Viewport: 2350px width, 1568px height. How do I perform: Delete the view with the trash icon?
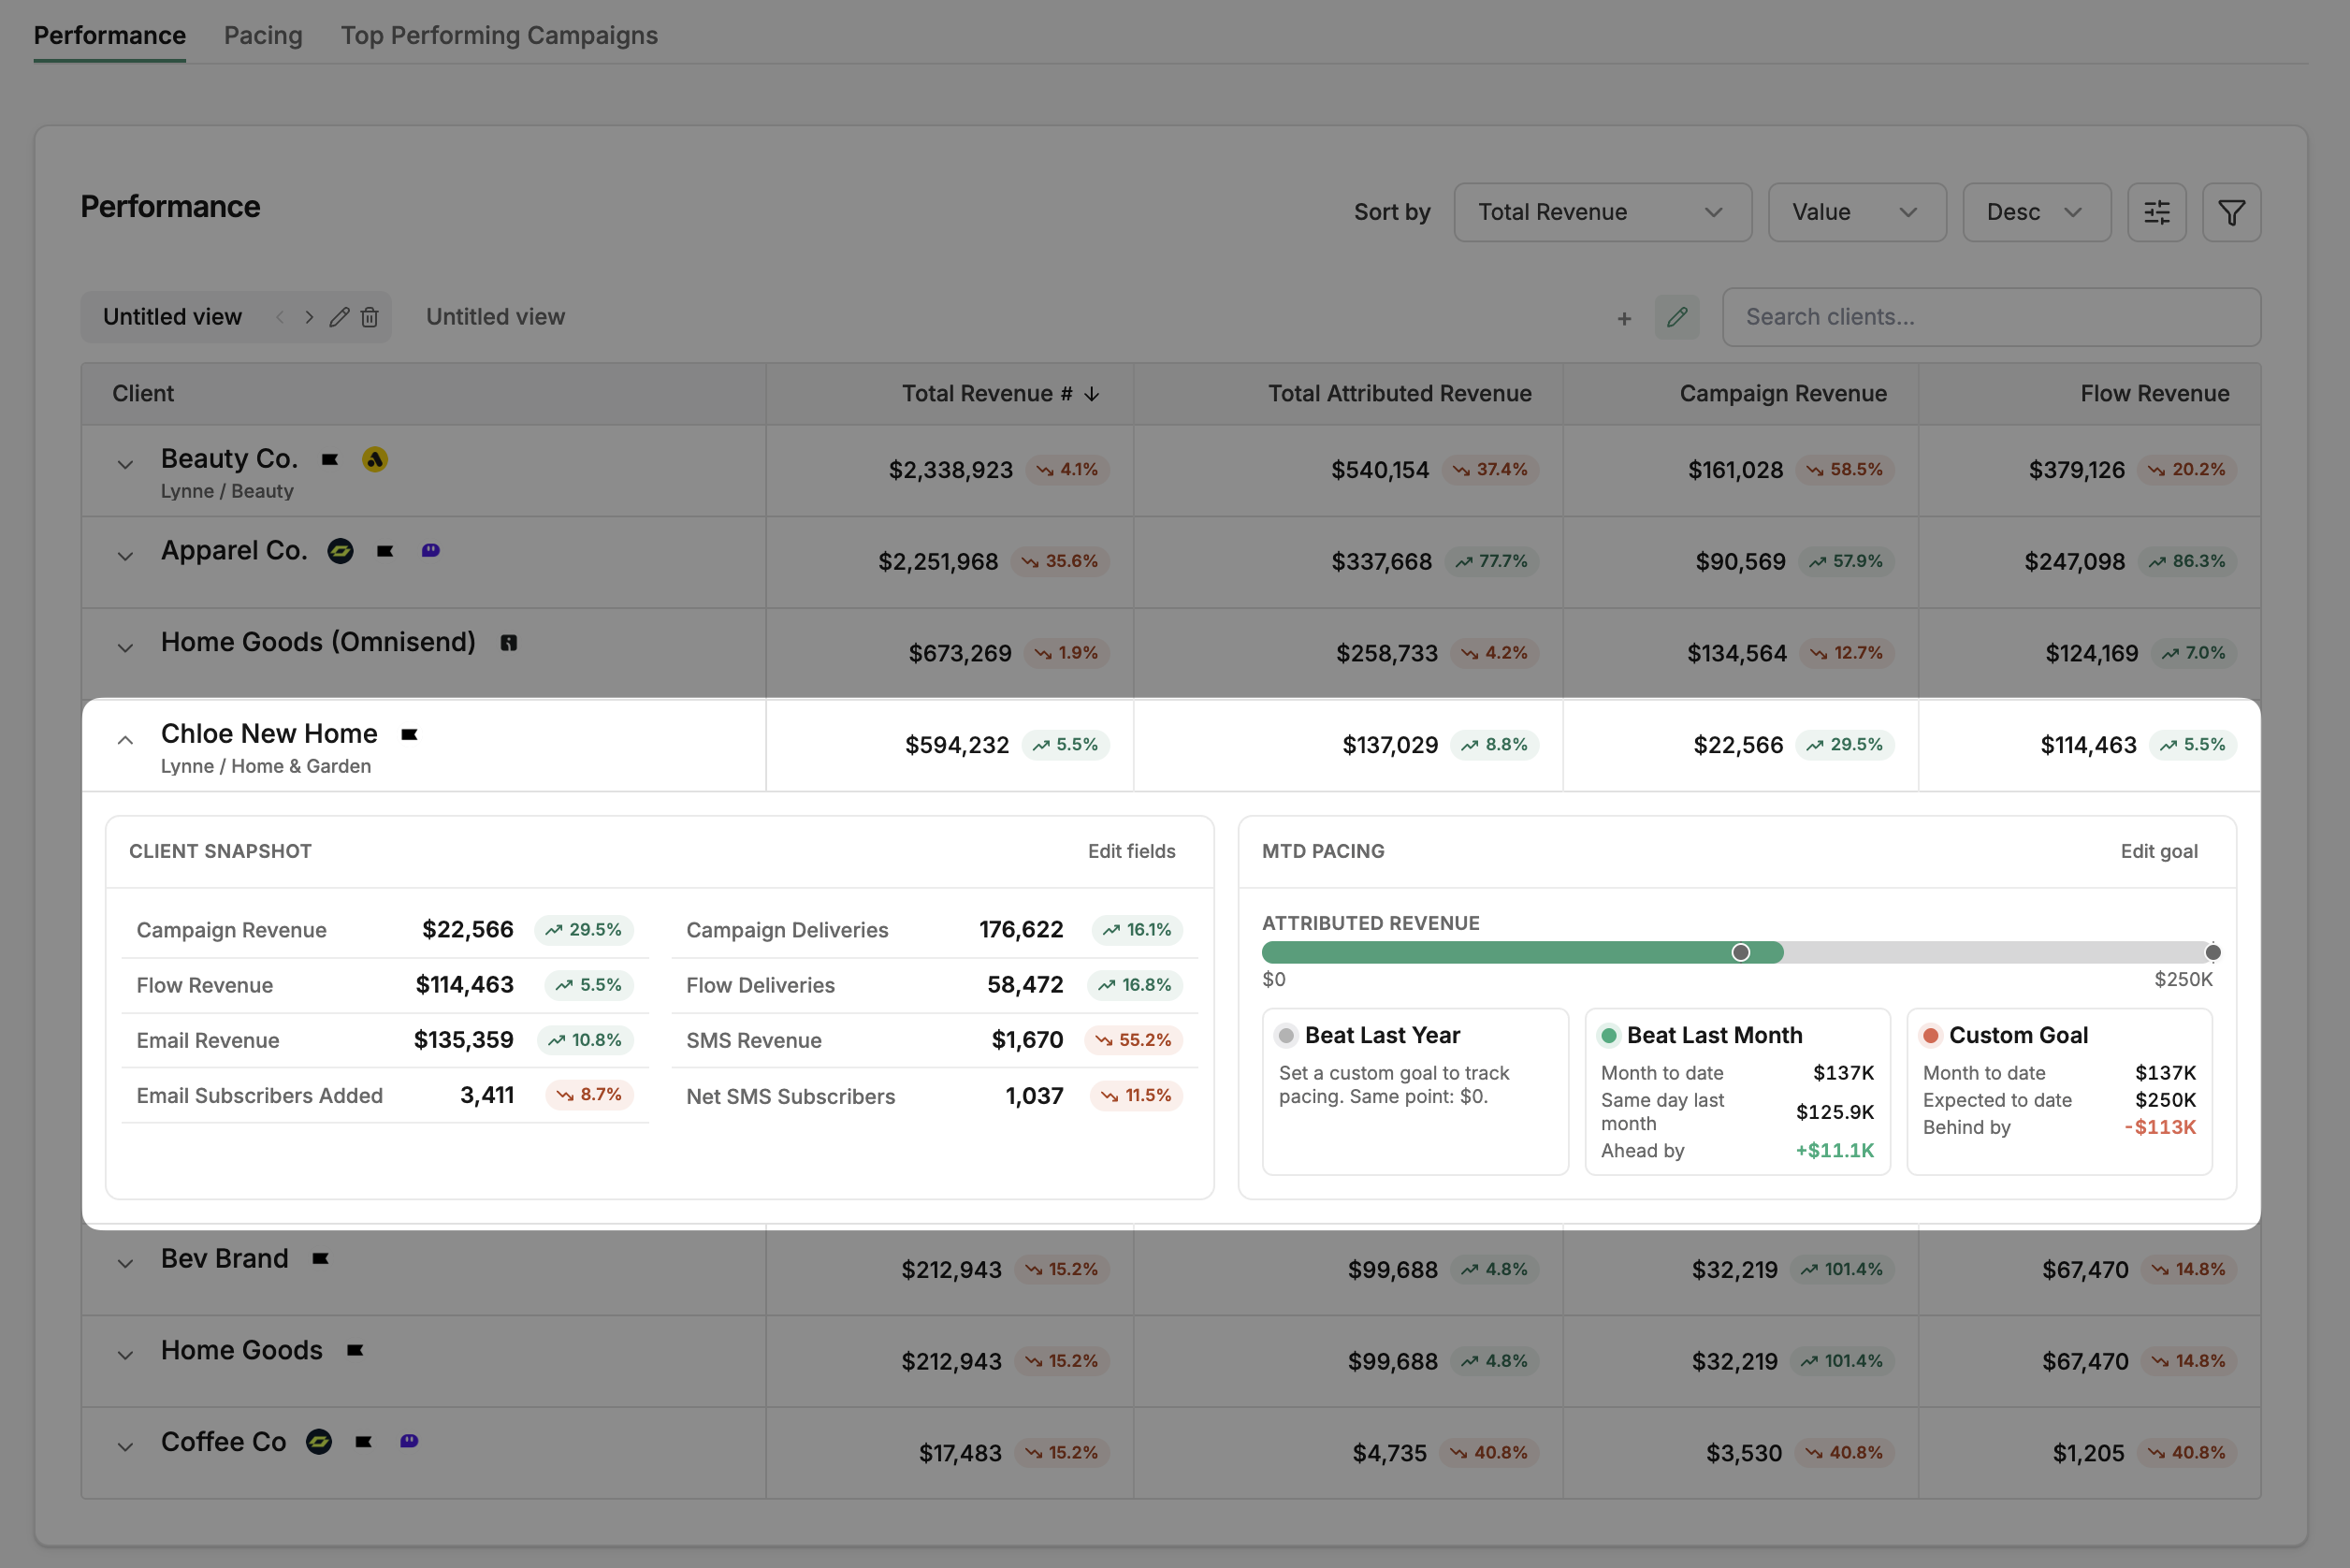pyautogui.click(x=369, y=317)
